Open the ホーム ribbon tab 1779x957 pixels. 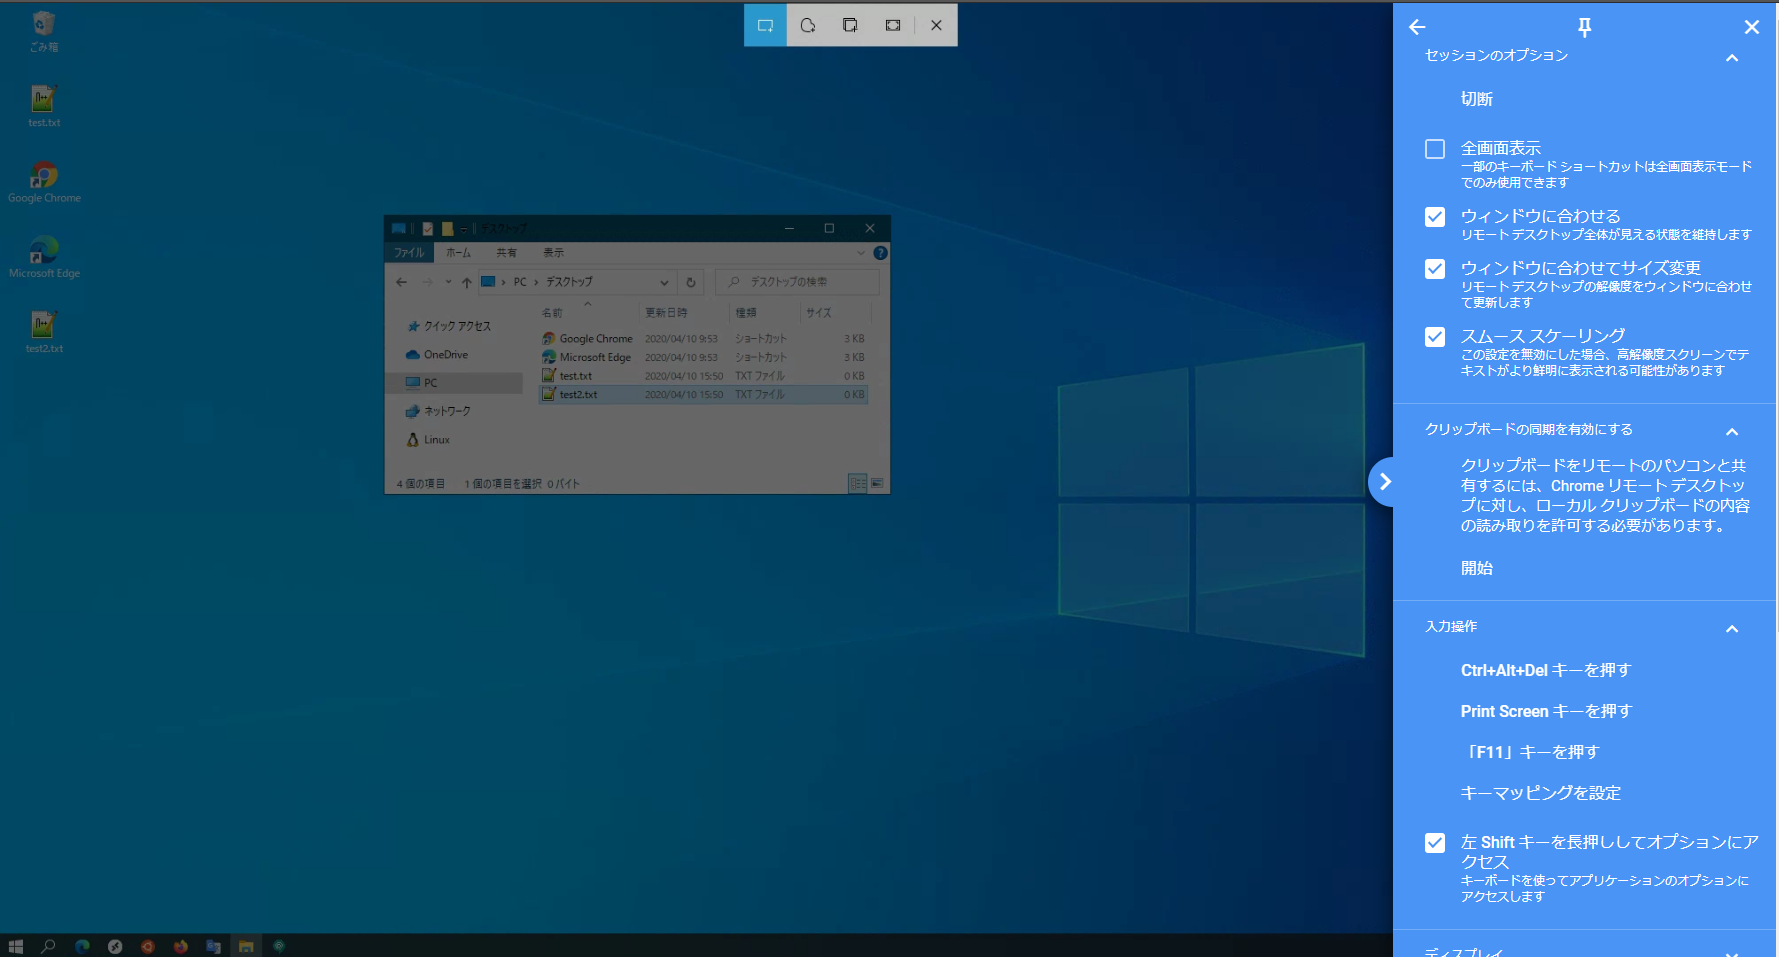(x=458, y=253)
